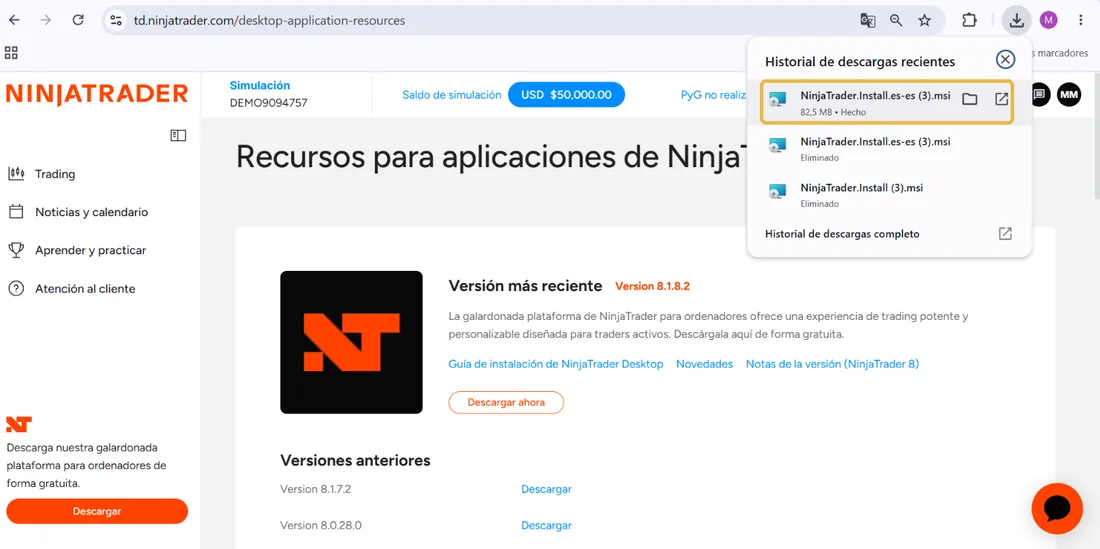Image resolution: width=1100 pixels, height=549 pixels.
Task: Open the zoom magnifier icon in address bar
Action: [896, 20]
